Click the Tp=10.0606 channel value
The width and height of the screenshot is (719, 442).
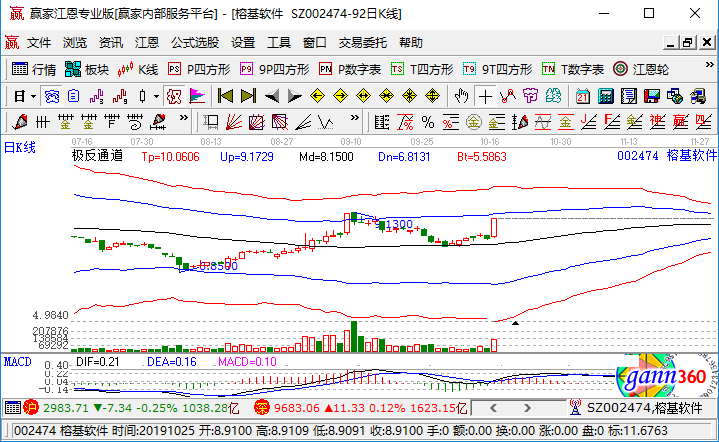(x=171, y=157)
